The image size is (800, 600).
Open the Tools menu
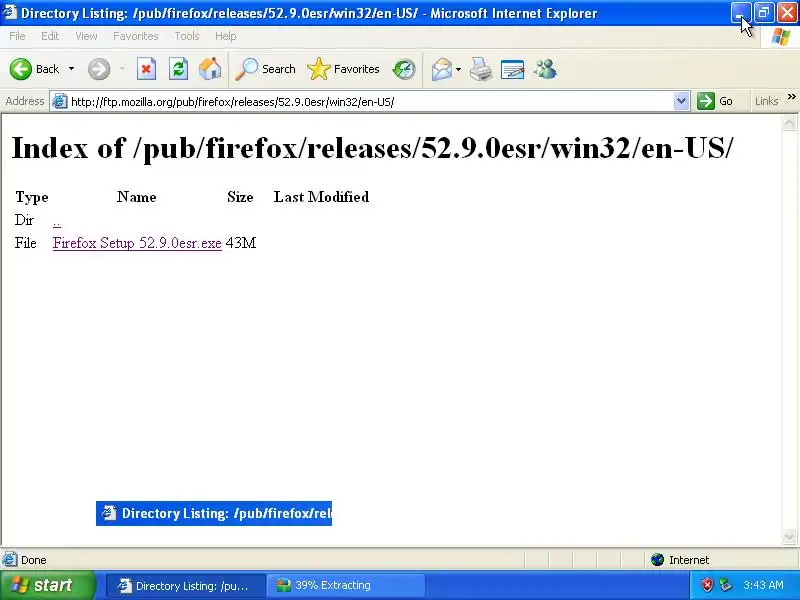coord(187,36)
